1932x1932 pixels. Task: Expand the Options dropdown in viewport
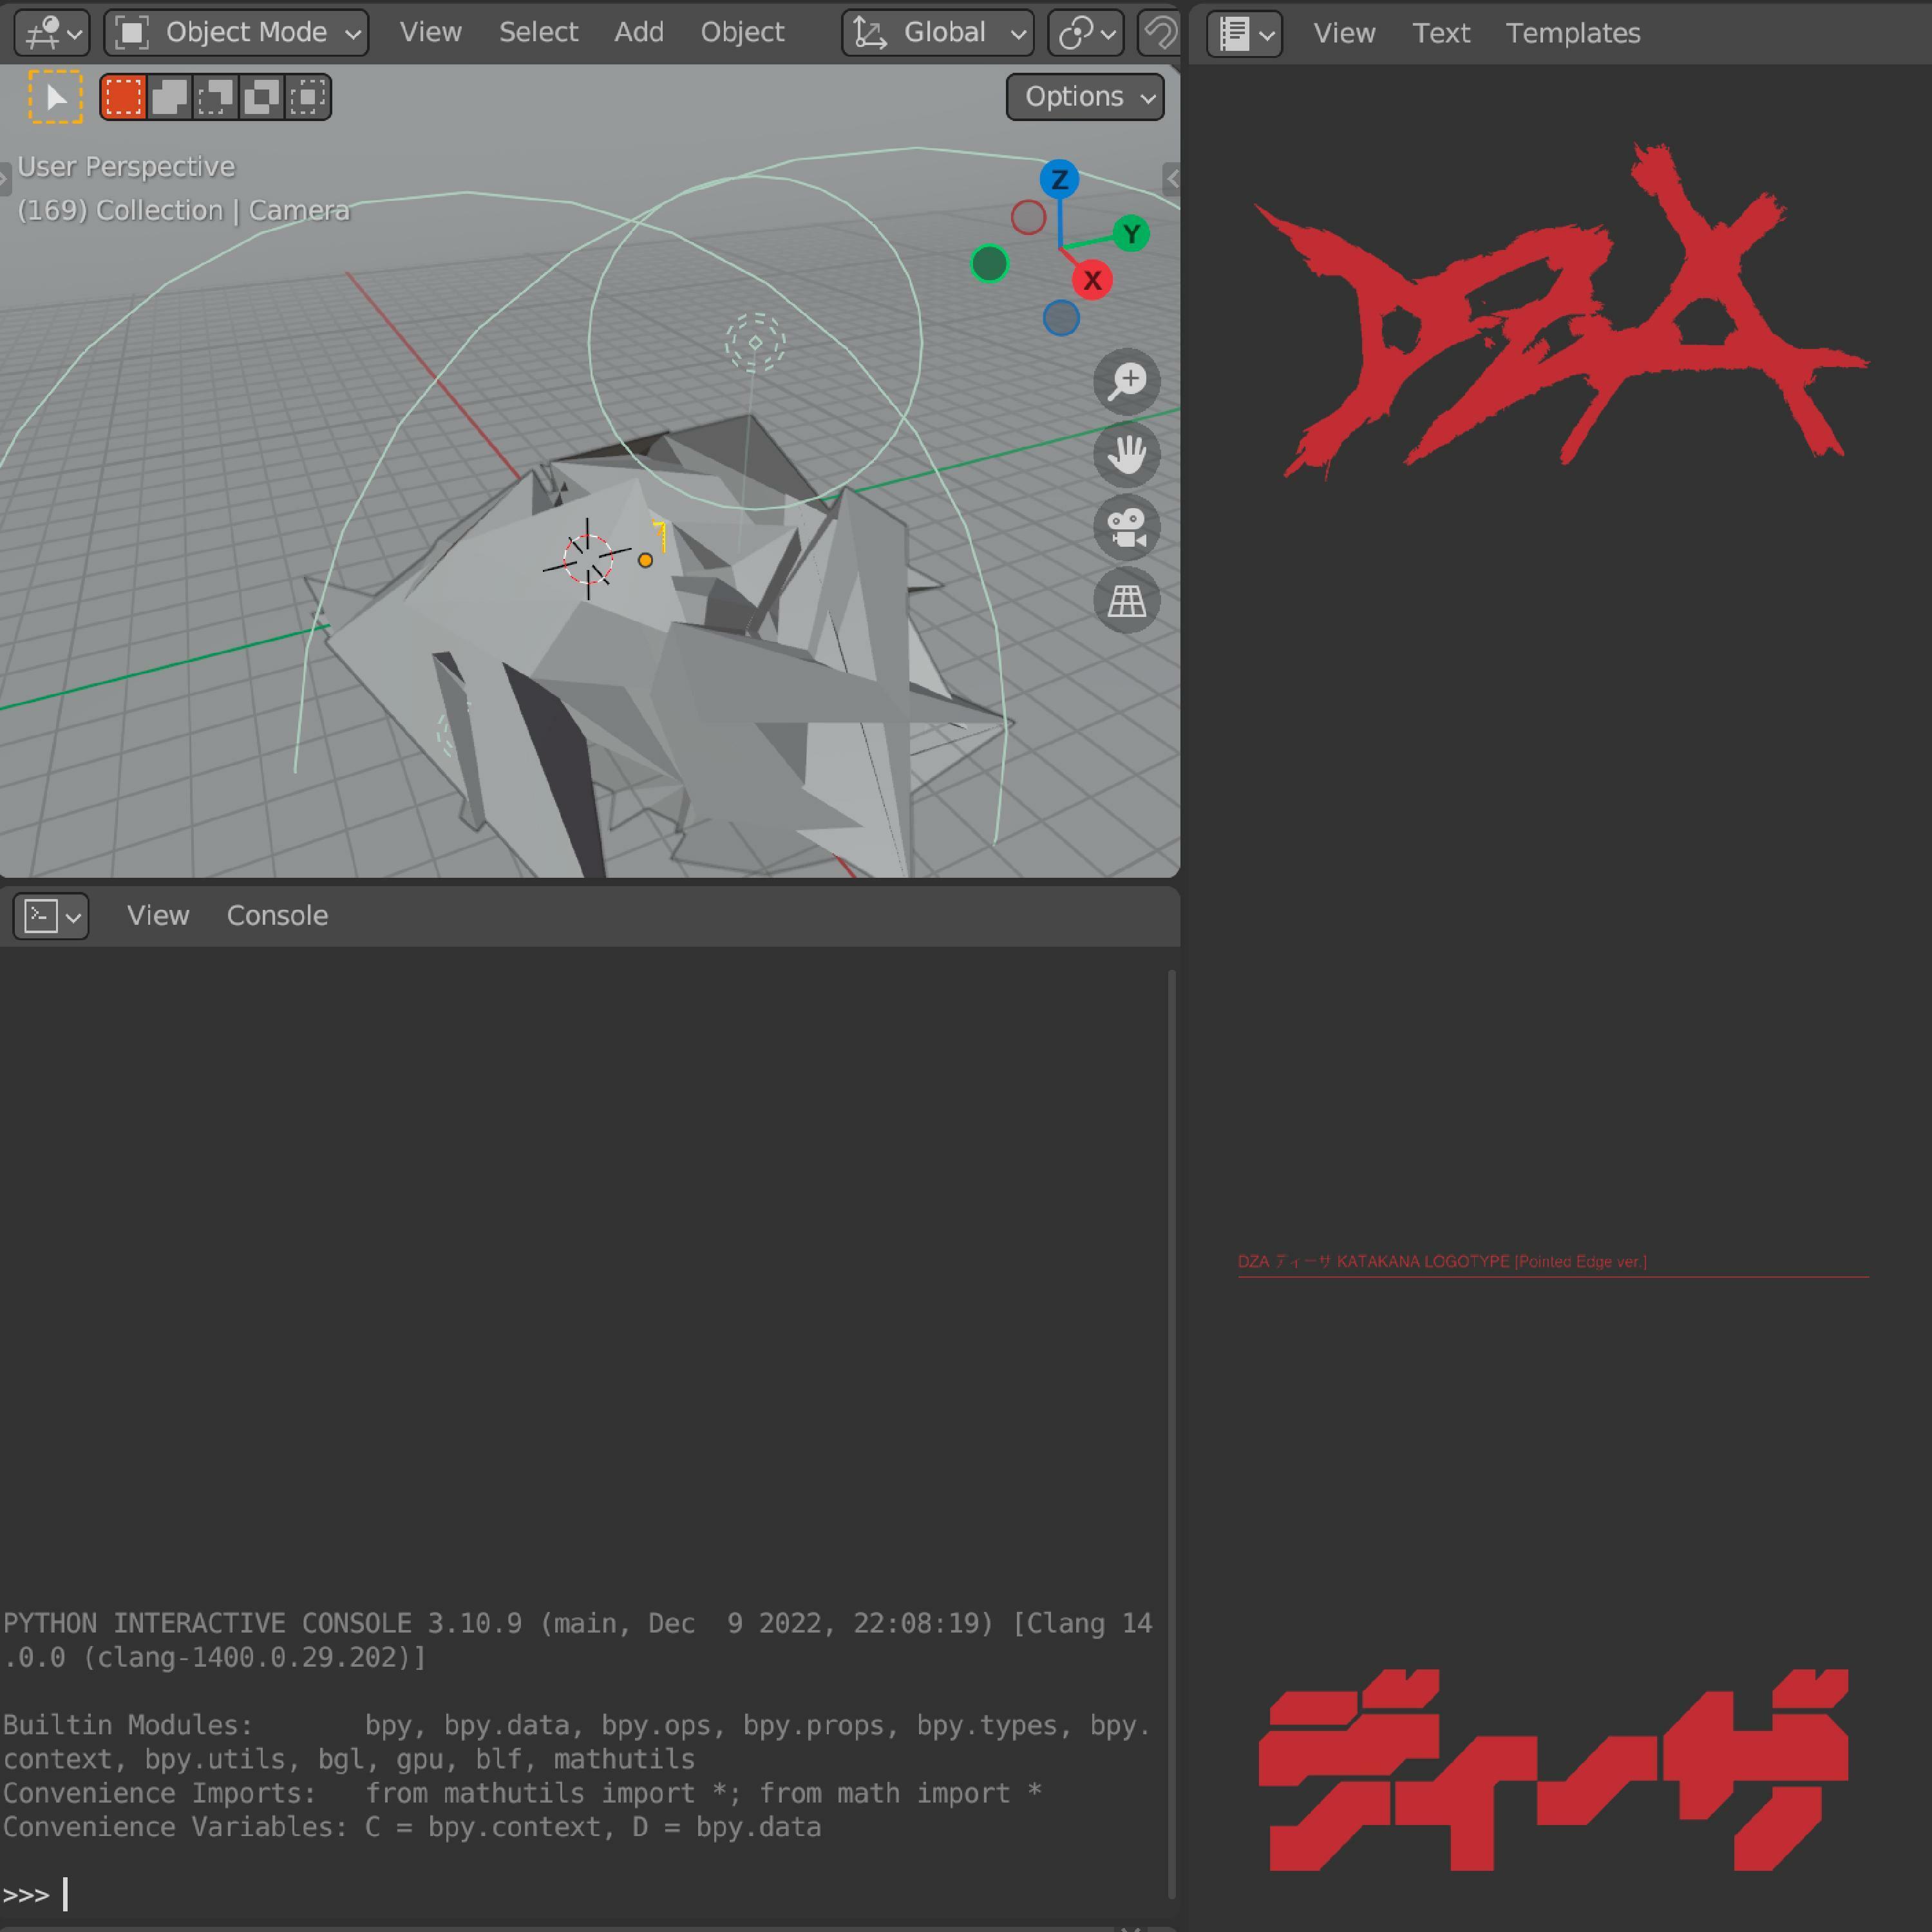pyautogui.click(x=1085, y=97)
